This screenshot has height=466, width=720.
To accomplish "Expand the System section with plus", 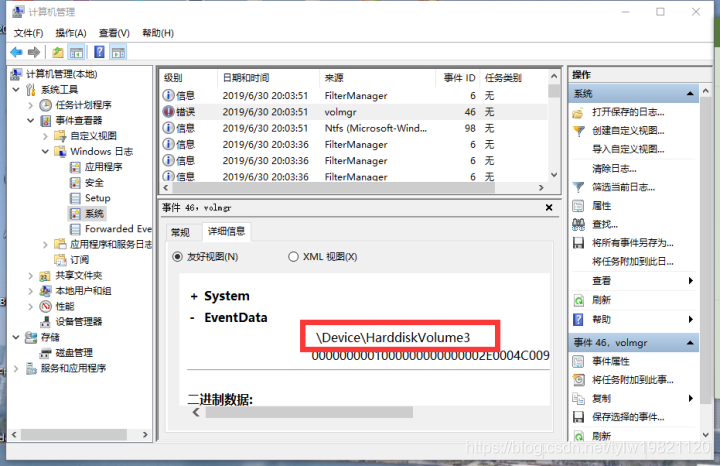I will point(194,297).
